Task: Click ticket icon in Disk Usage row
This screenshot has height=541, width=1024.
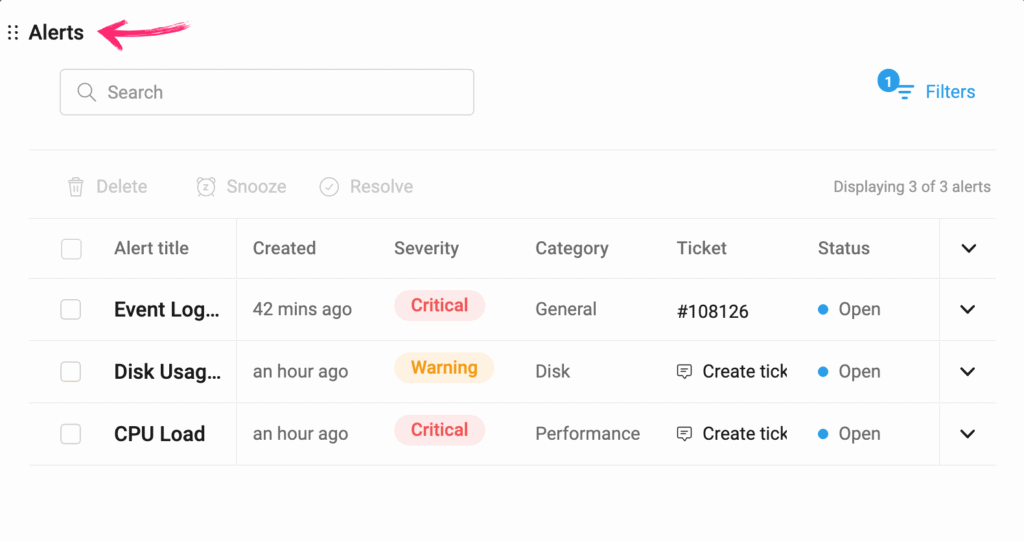Action: click(685, 372)
